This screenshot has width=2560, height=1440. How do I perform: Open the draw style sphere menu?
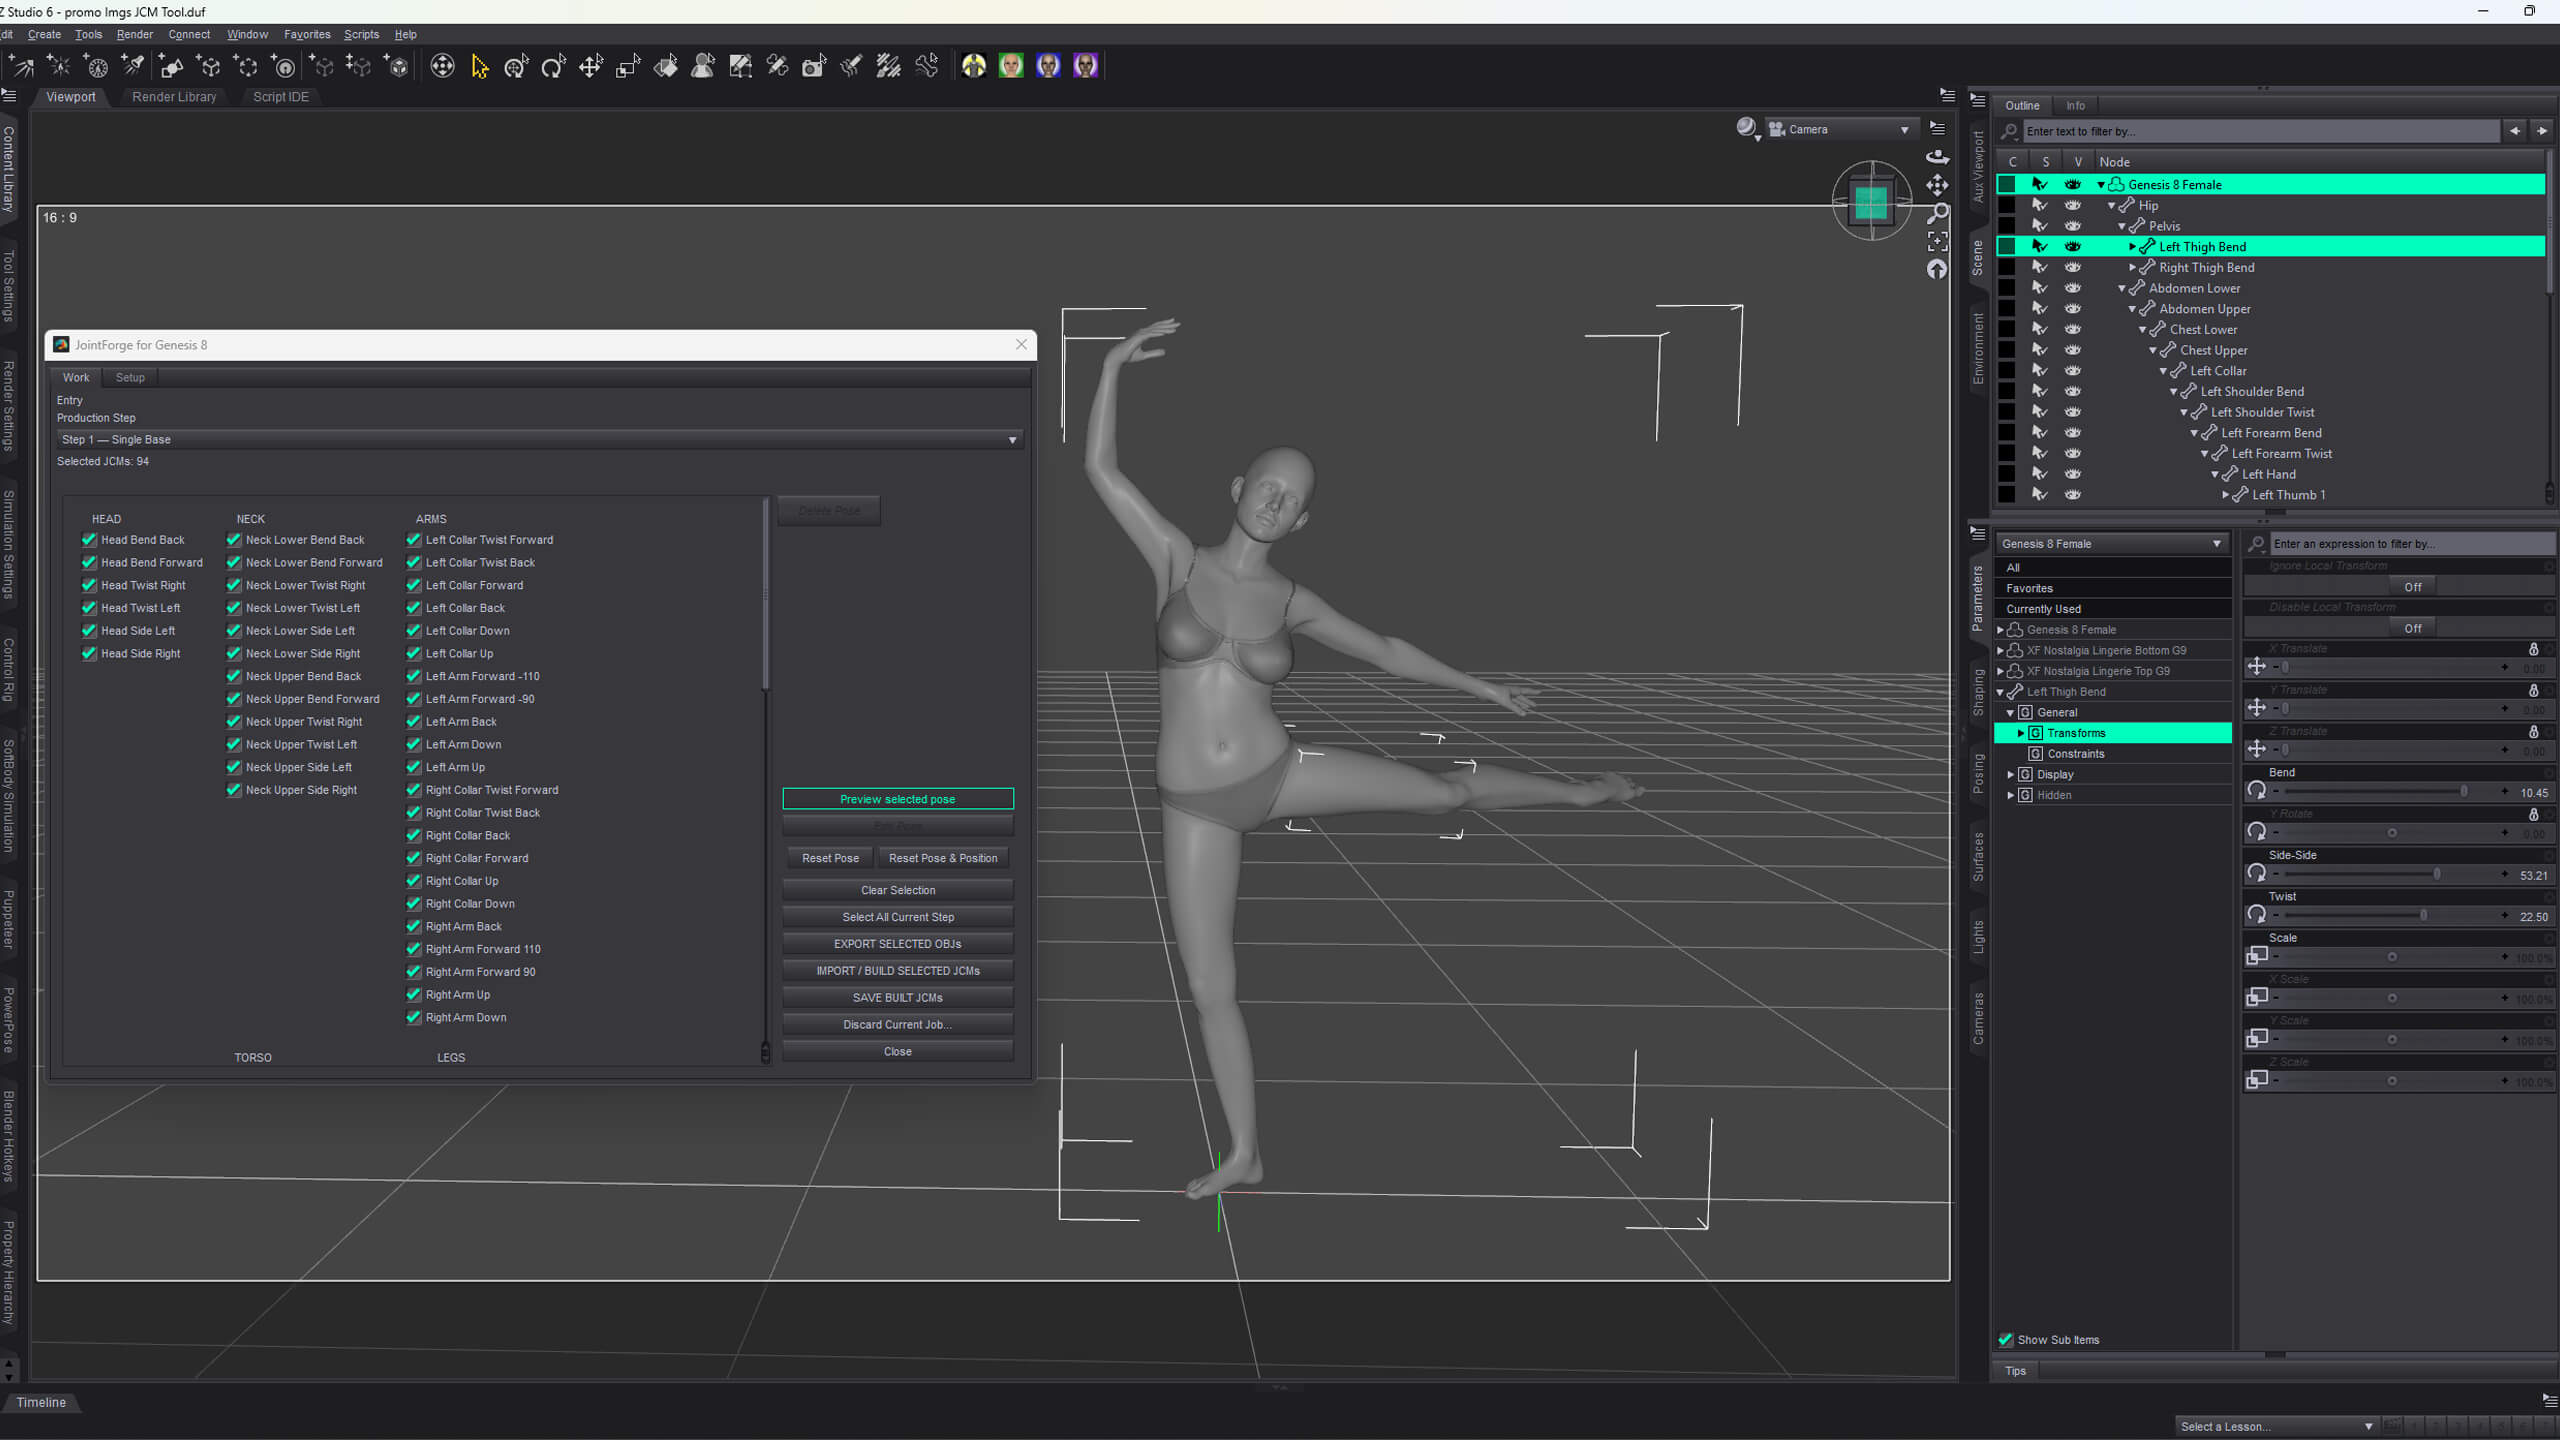coord(1747,129)
